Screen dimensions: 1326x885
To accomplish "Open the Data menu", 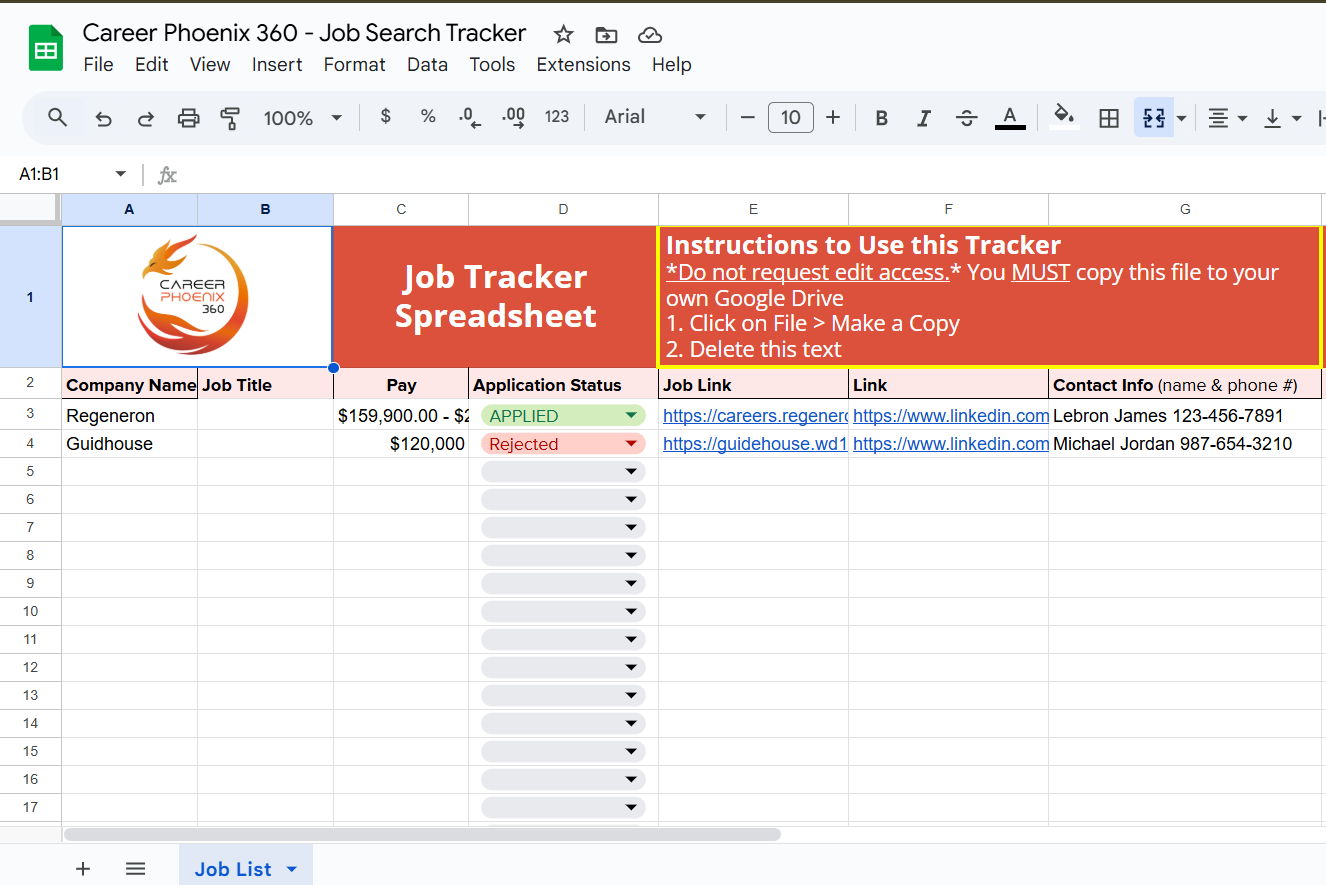I will tap(427, 64).
